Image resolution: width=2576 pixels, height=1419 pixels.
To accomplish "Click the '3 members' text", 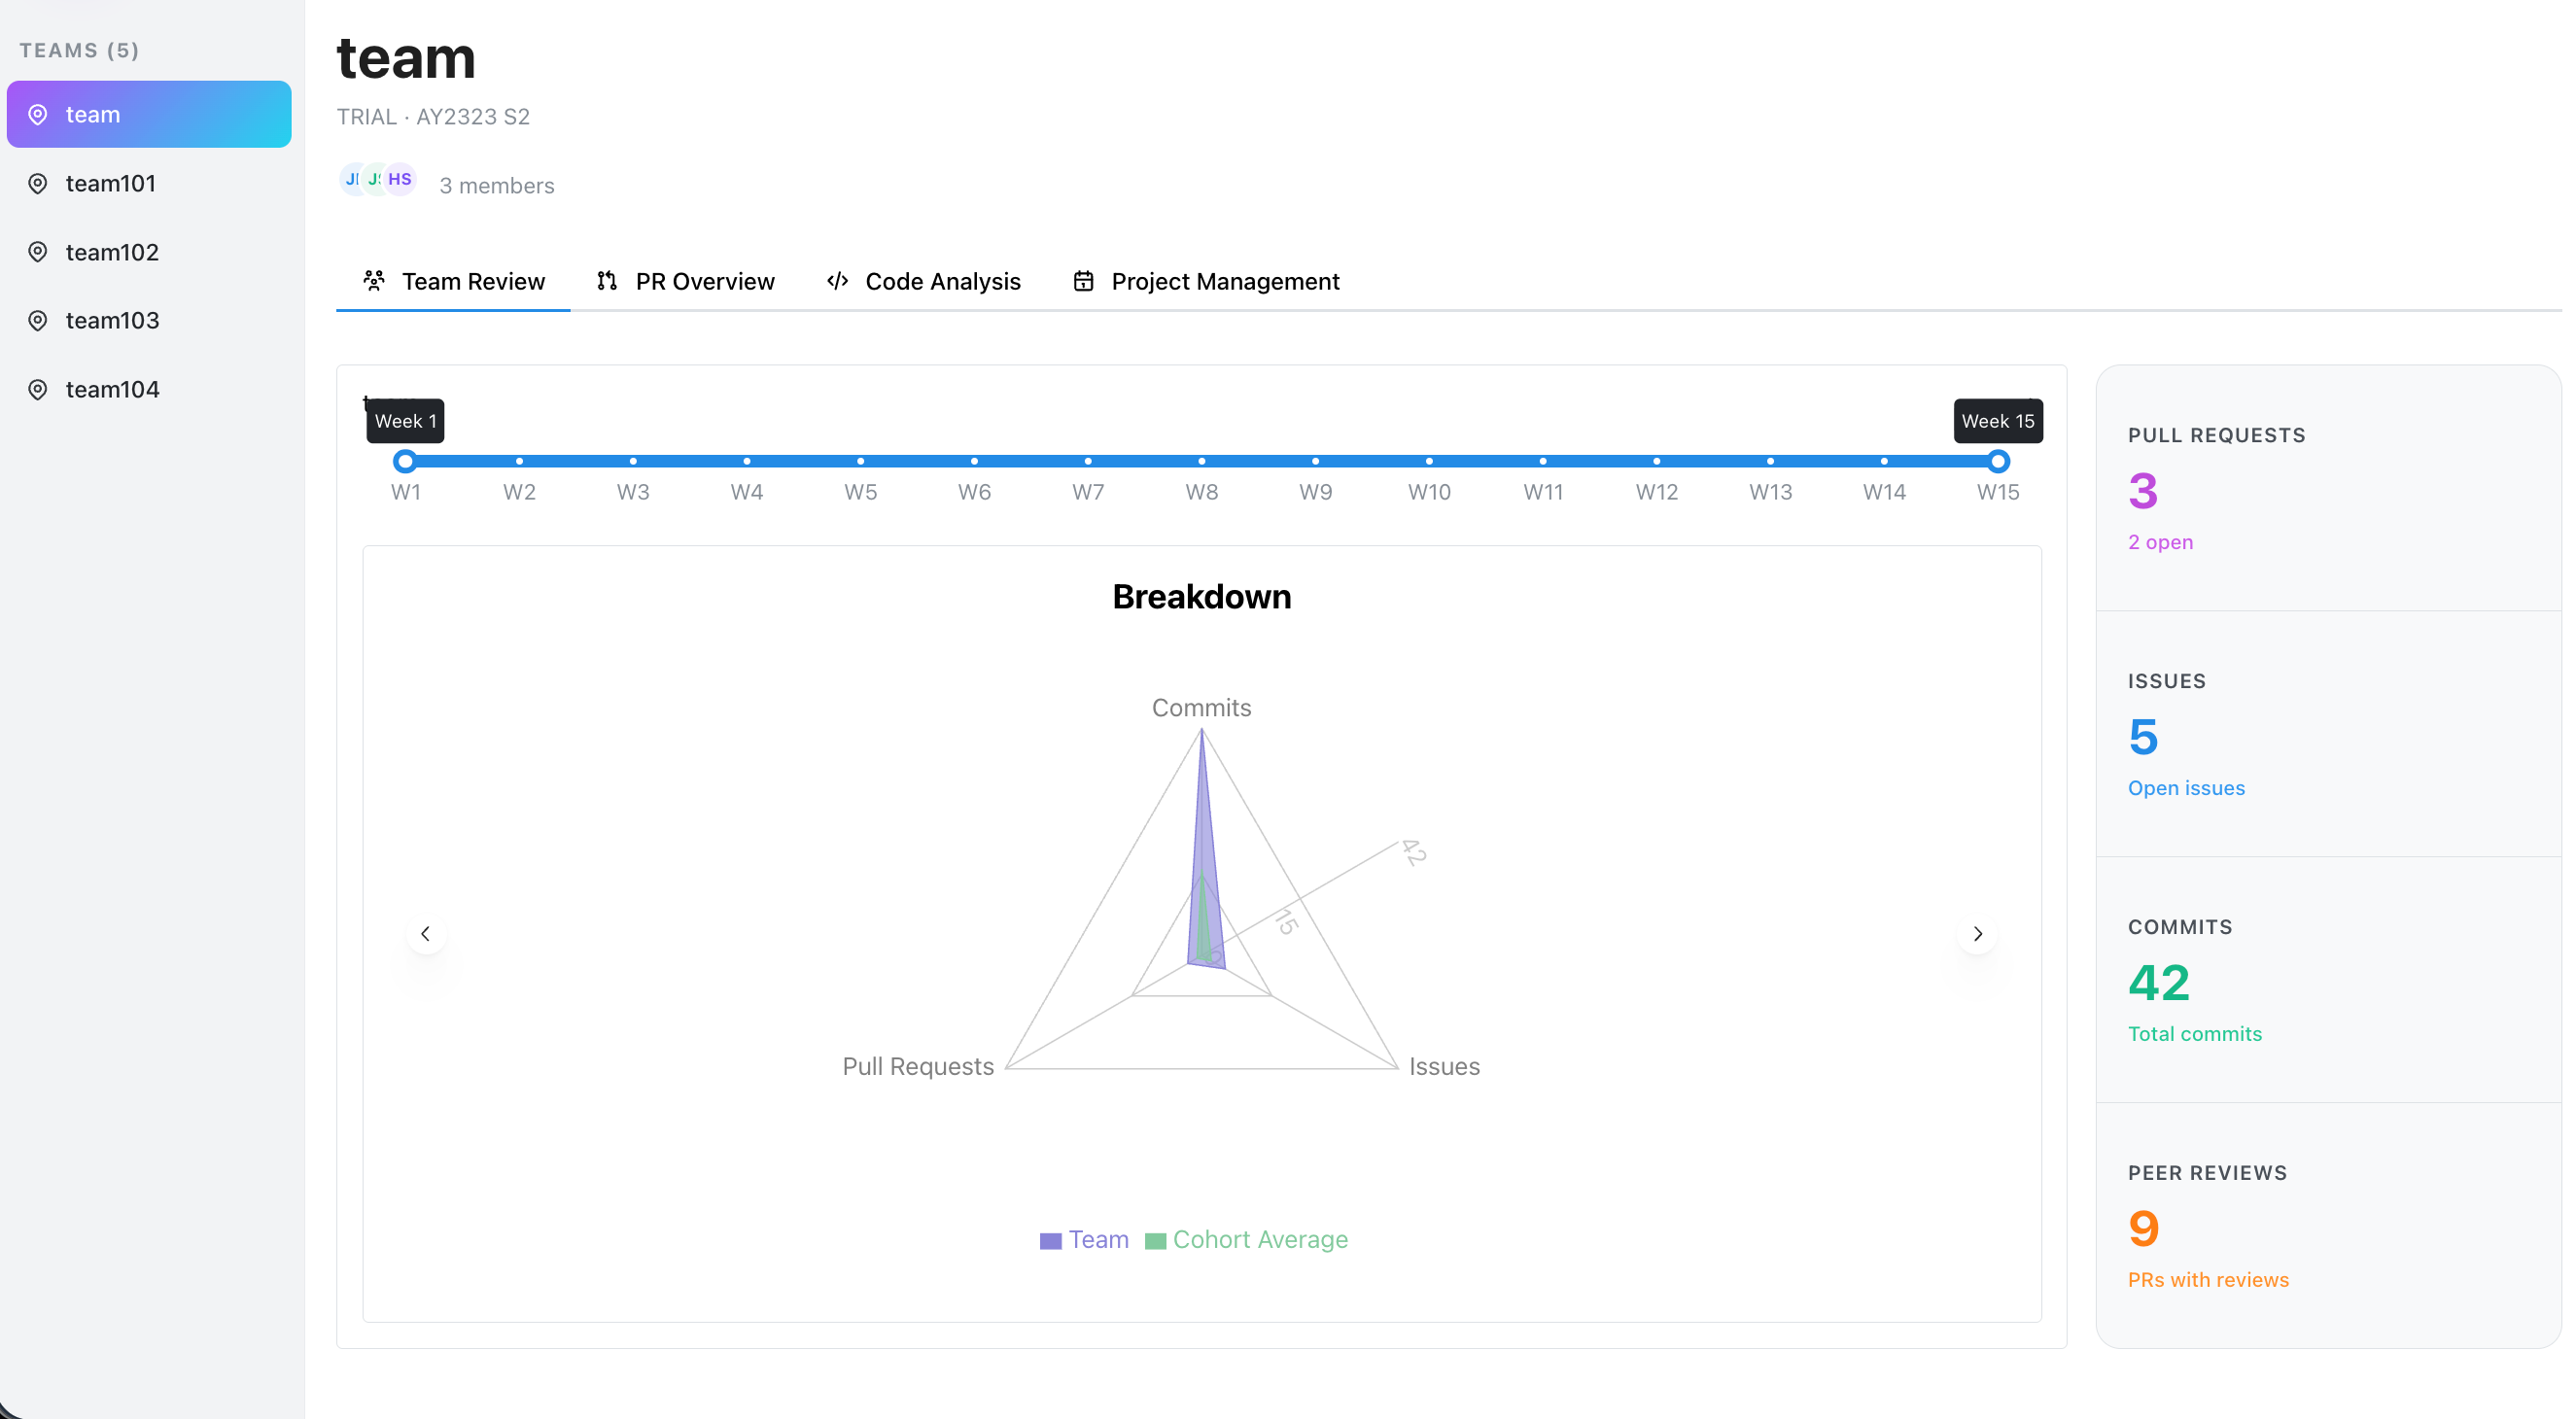I will pos(497,186).
